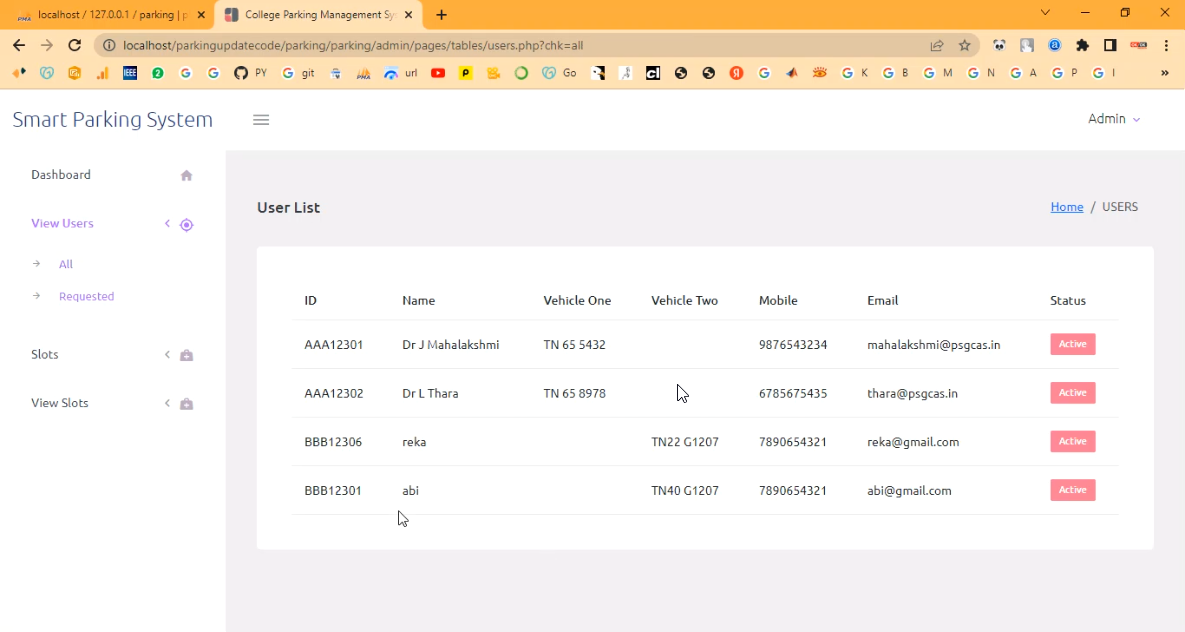Click the Dashboard home icon
Viewport: 1185px width, 632px height.
[x=186, y=176]
